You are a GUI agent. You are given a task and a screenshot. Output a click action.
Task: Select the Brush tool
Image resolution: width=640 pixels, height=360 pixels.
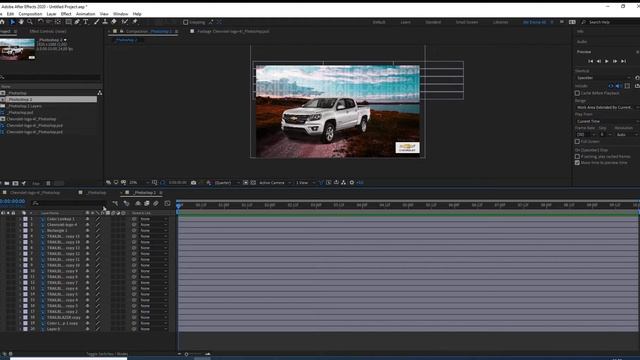pos(96,22)
